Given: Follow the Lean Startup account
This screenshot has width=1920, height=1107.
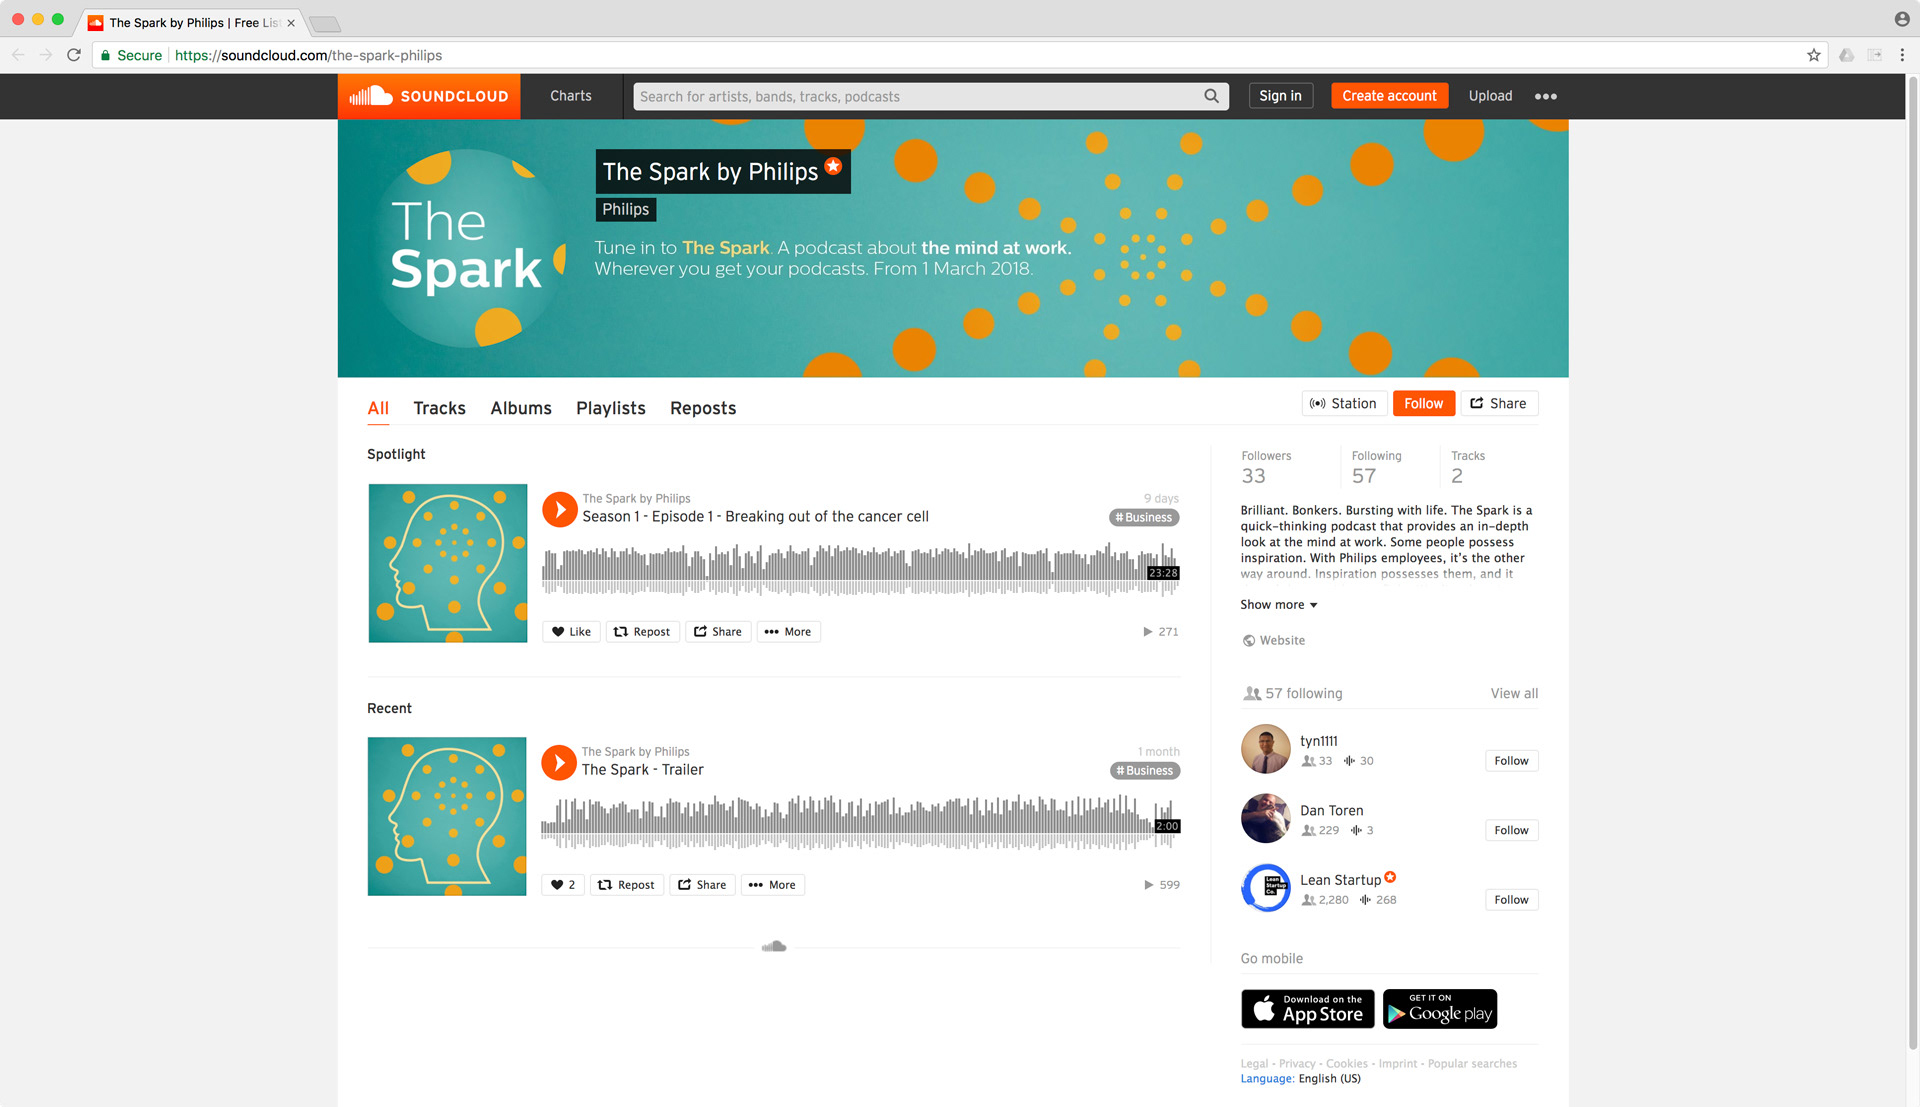Looking at the screenshot, I should tap(1511, 900).
